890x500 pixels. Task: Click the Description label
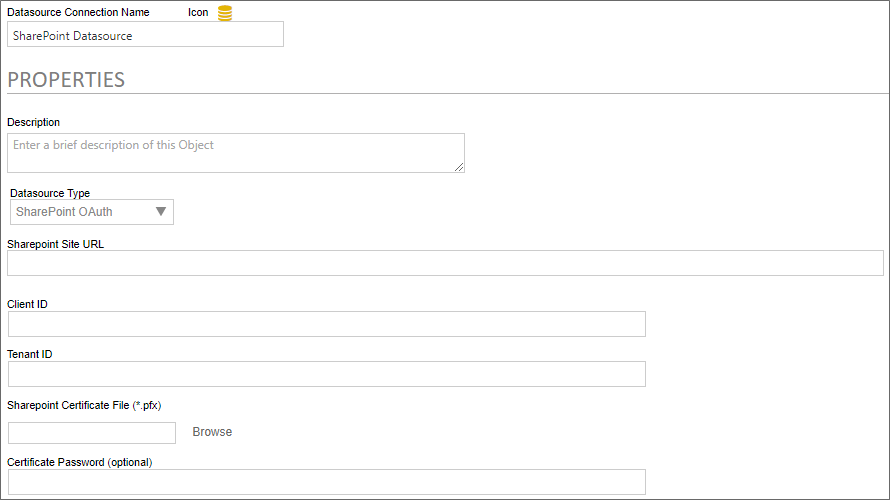point(34,122)
